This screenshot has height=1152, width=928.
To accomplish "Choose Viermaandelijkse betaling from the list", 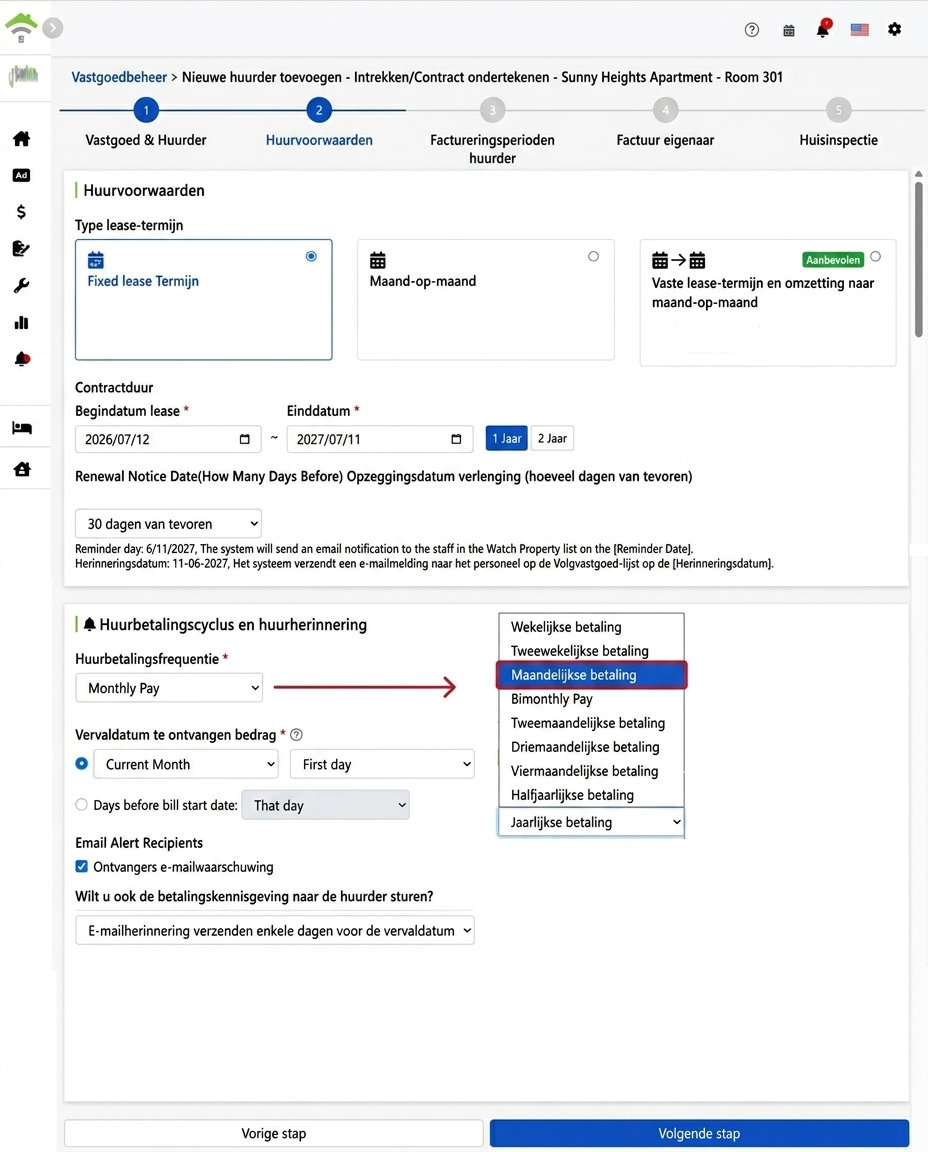I will coord(591,771).
